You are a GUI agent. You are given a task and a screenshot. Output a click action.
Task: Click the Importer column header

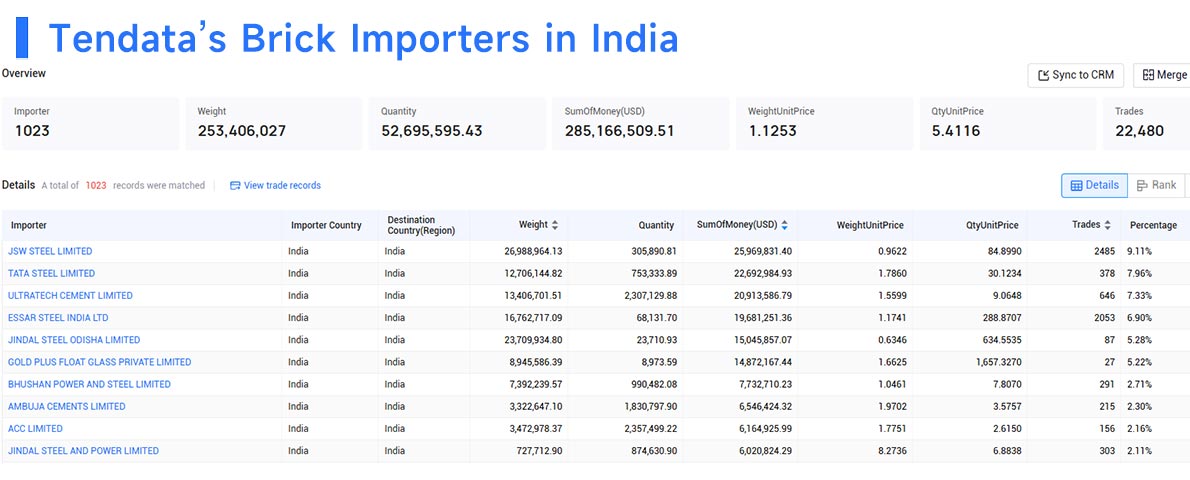pos(29,225)
